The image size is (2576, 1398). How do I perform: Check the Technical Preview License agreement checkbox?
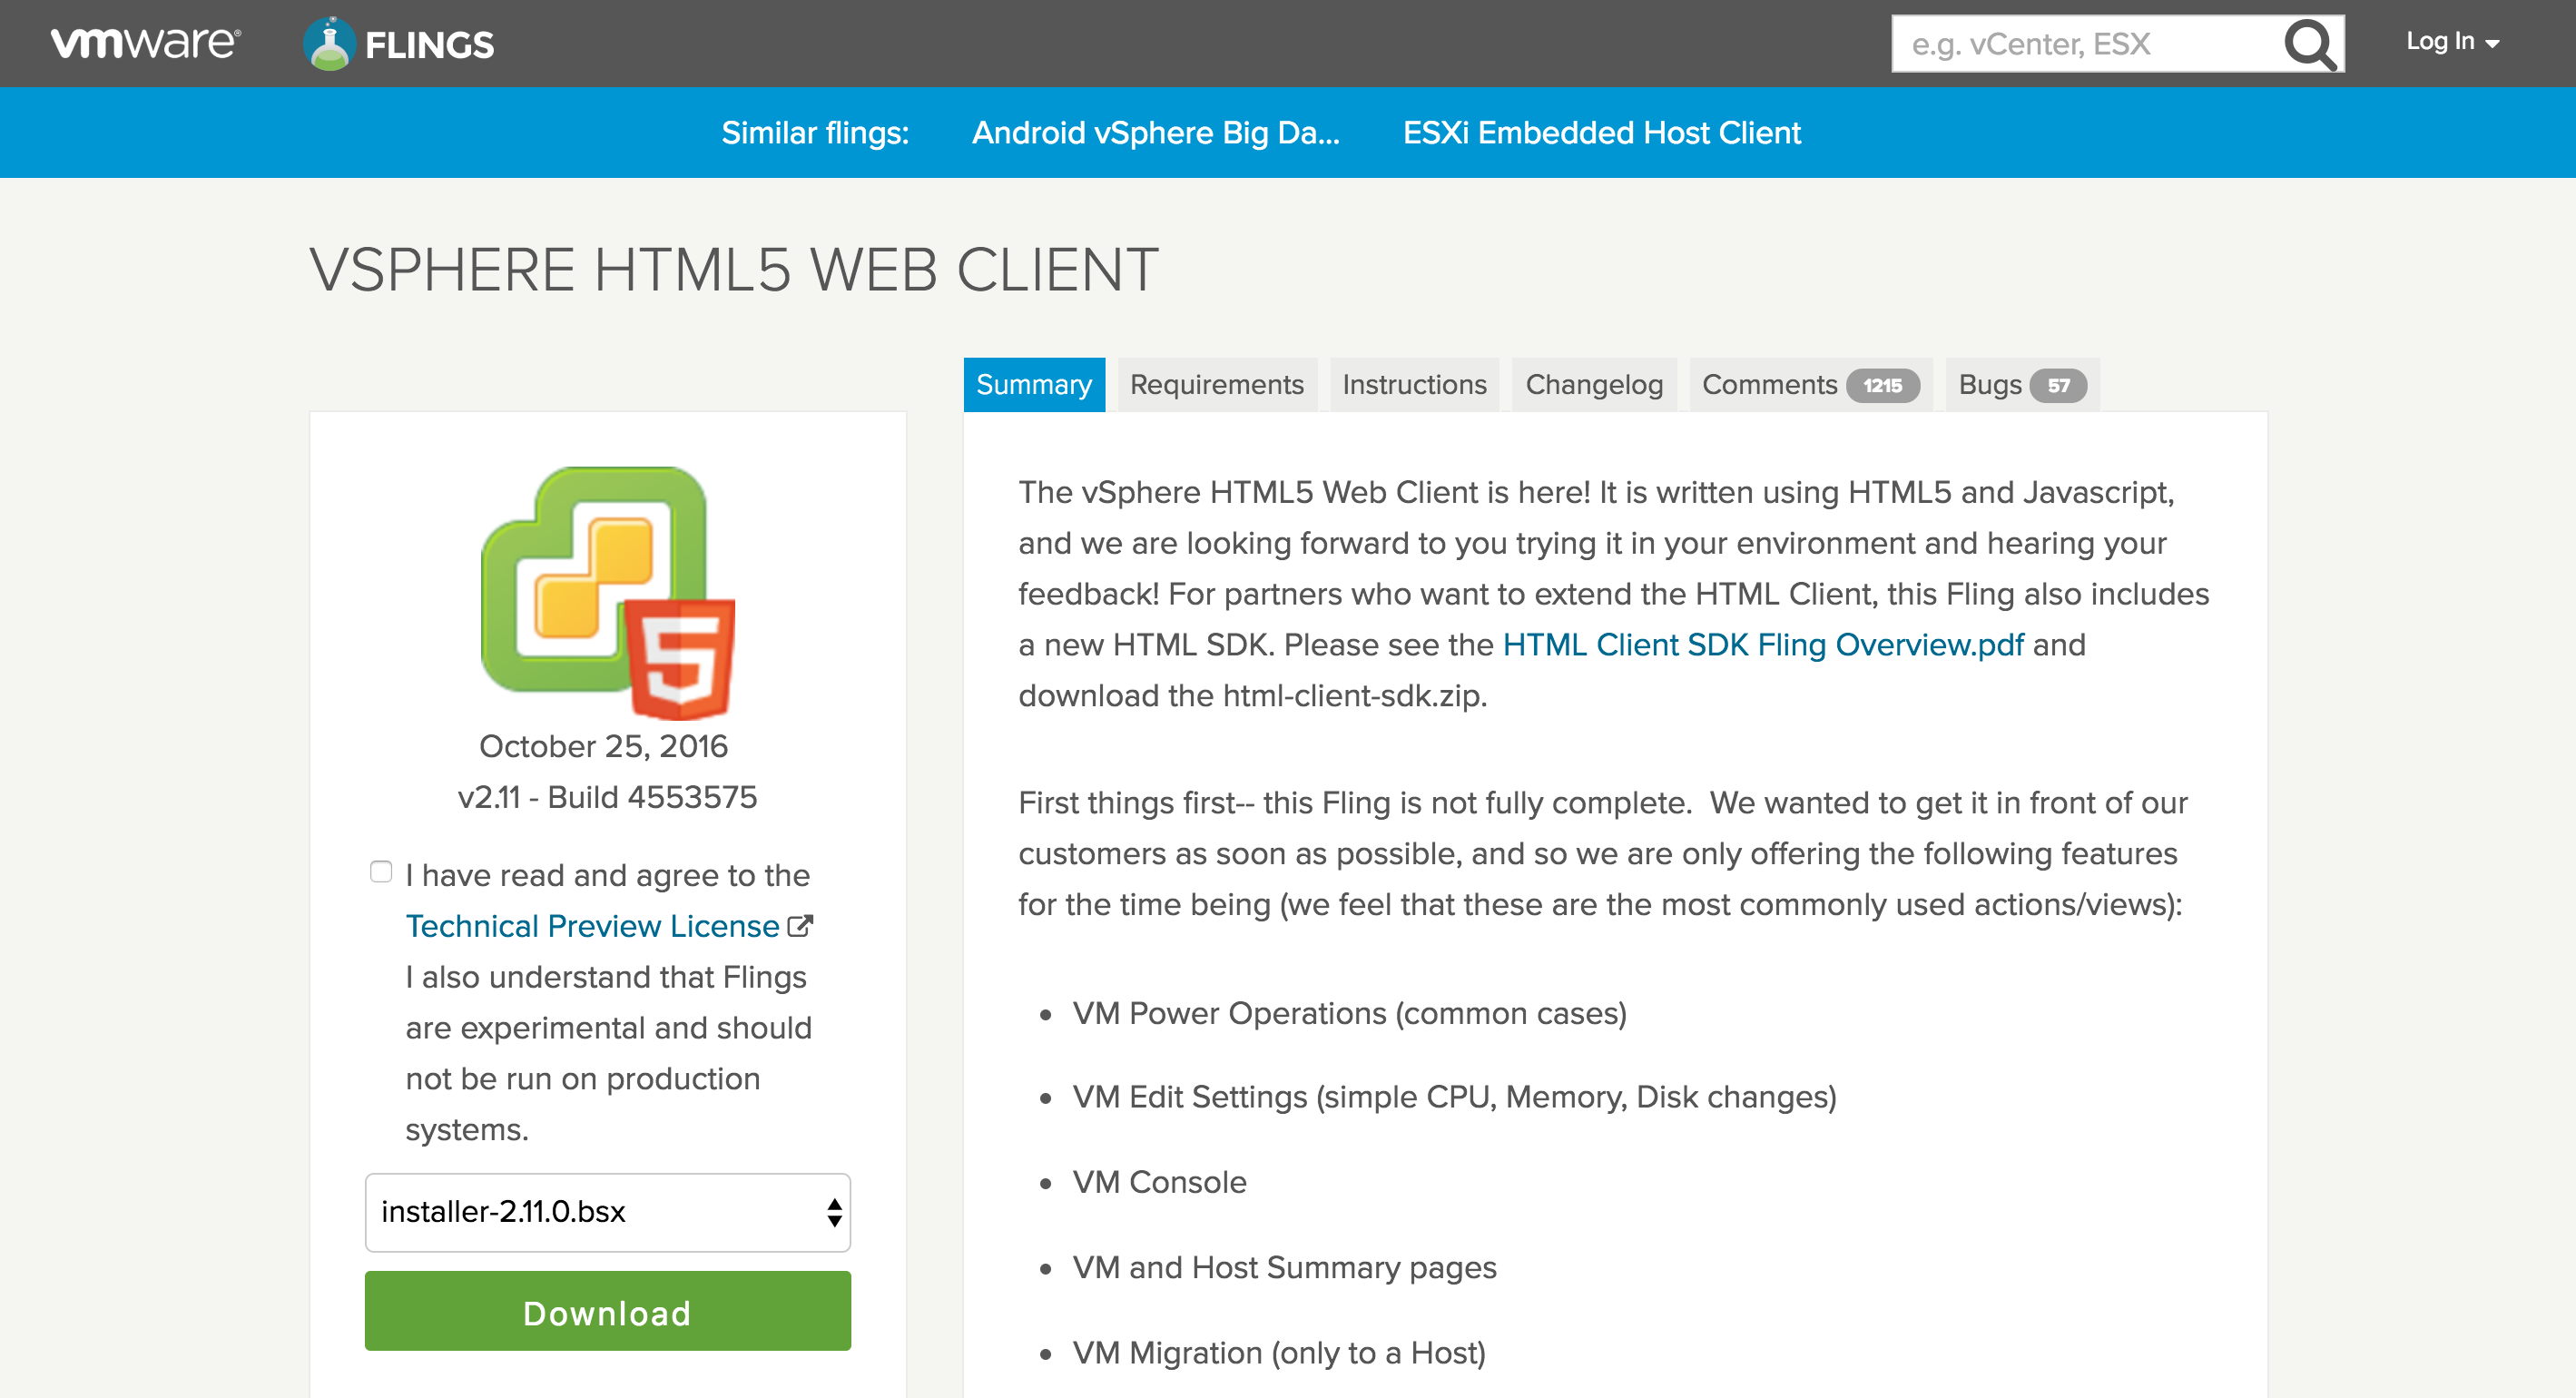[381, 871]
